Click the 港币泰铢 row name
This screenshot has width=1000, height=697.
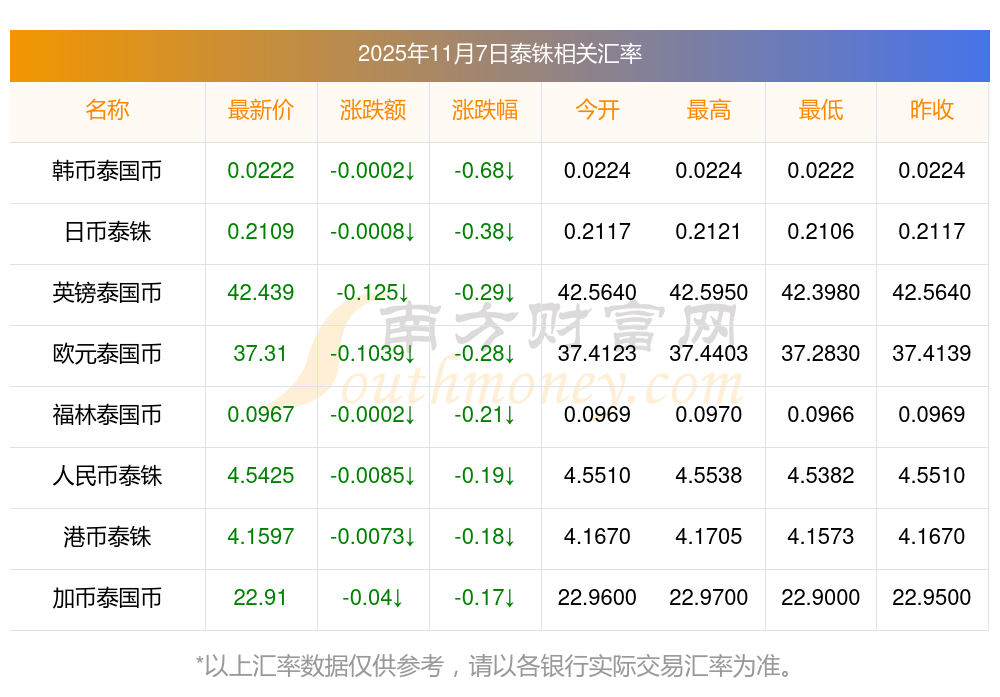(x=107, y=537)
